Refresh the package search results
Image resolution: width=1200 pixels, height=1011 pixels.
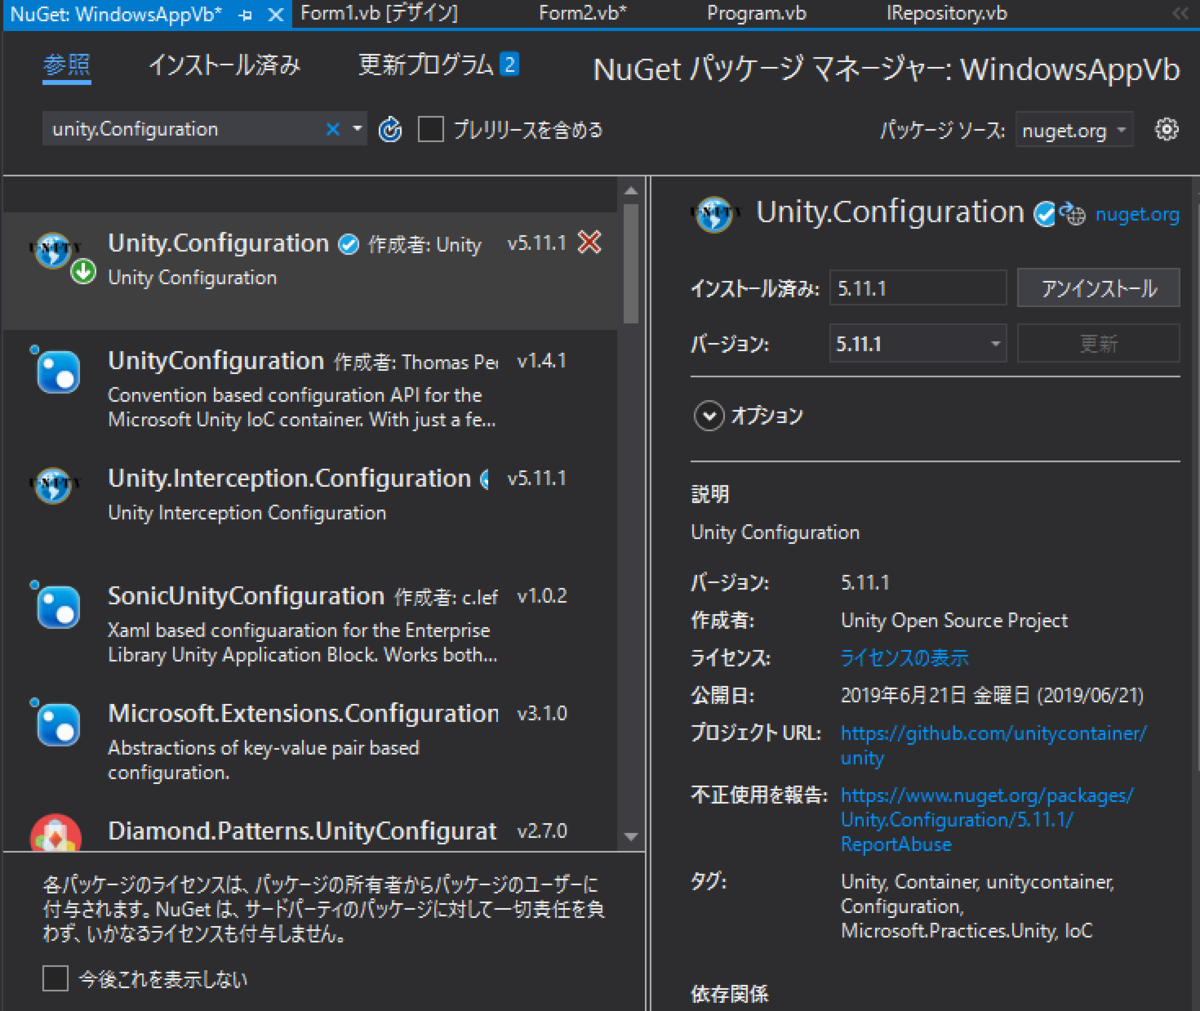point(390,129)
